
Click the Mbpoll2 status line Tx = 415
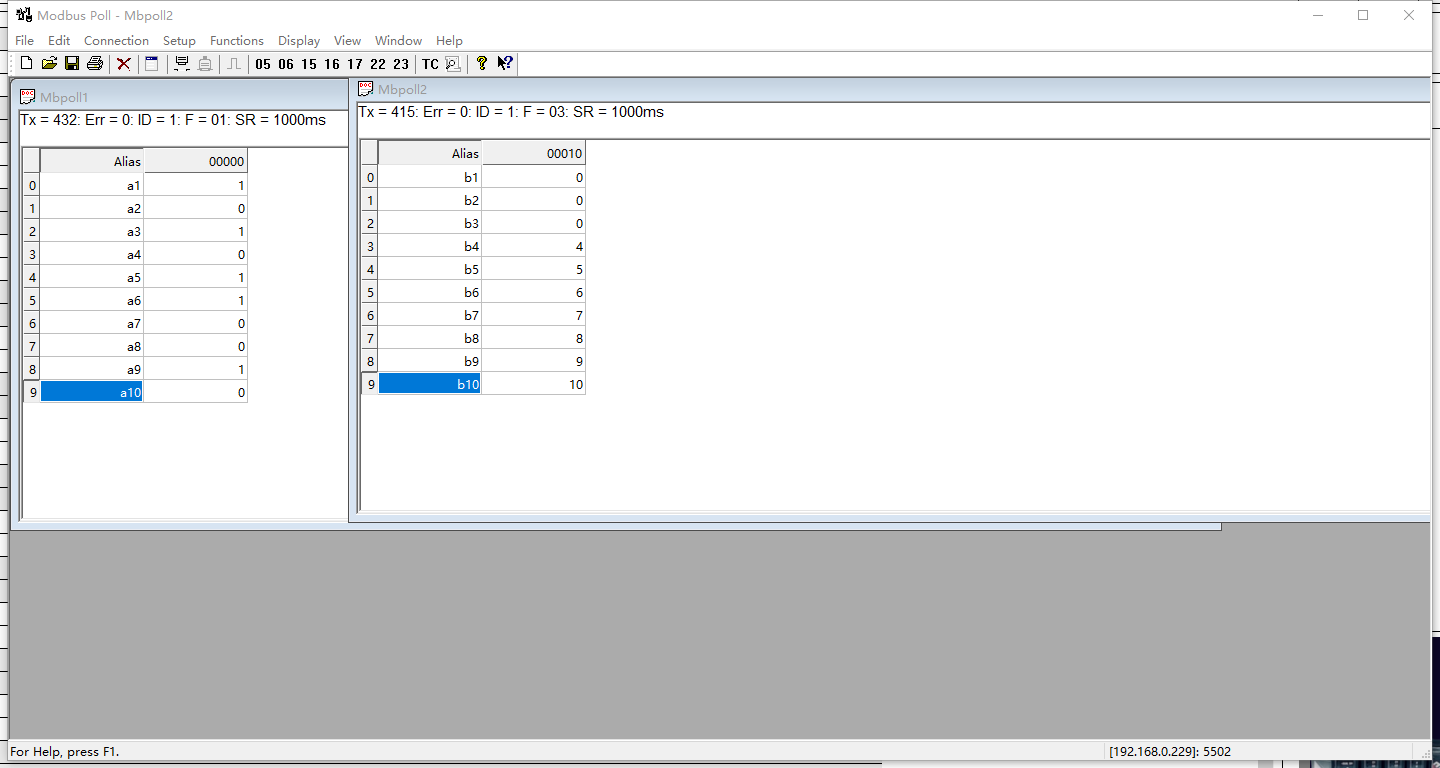(x=511, y=112)
